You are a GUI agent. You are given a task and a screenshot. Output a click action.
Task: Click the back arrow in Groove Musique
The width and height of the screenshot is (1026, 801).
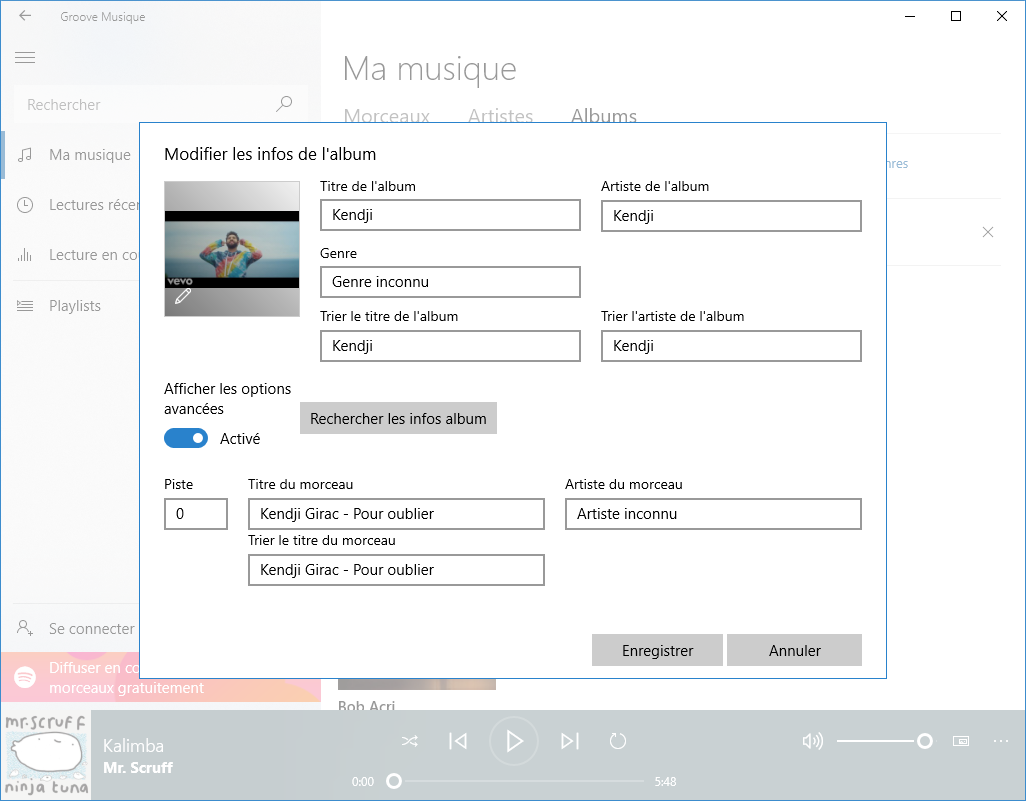(x=25, y=16)
